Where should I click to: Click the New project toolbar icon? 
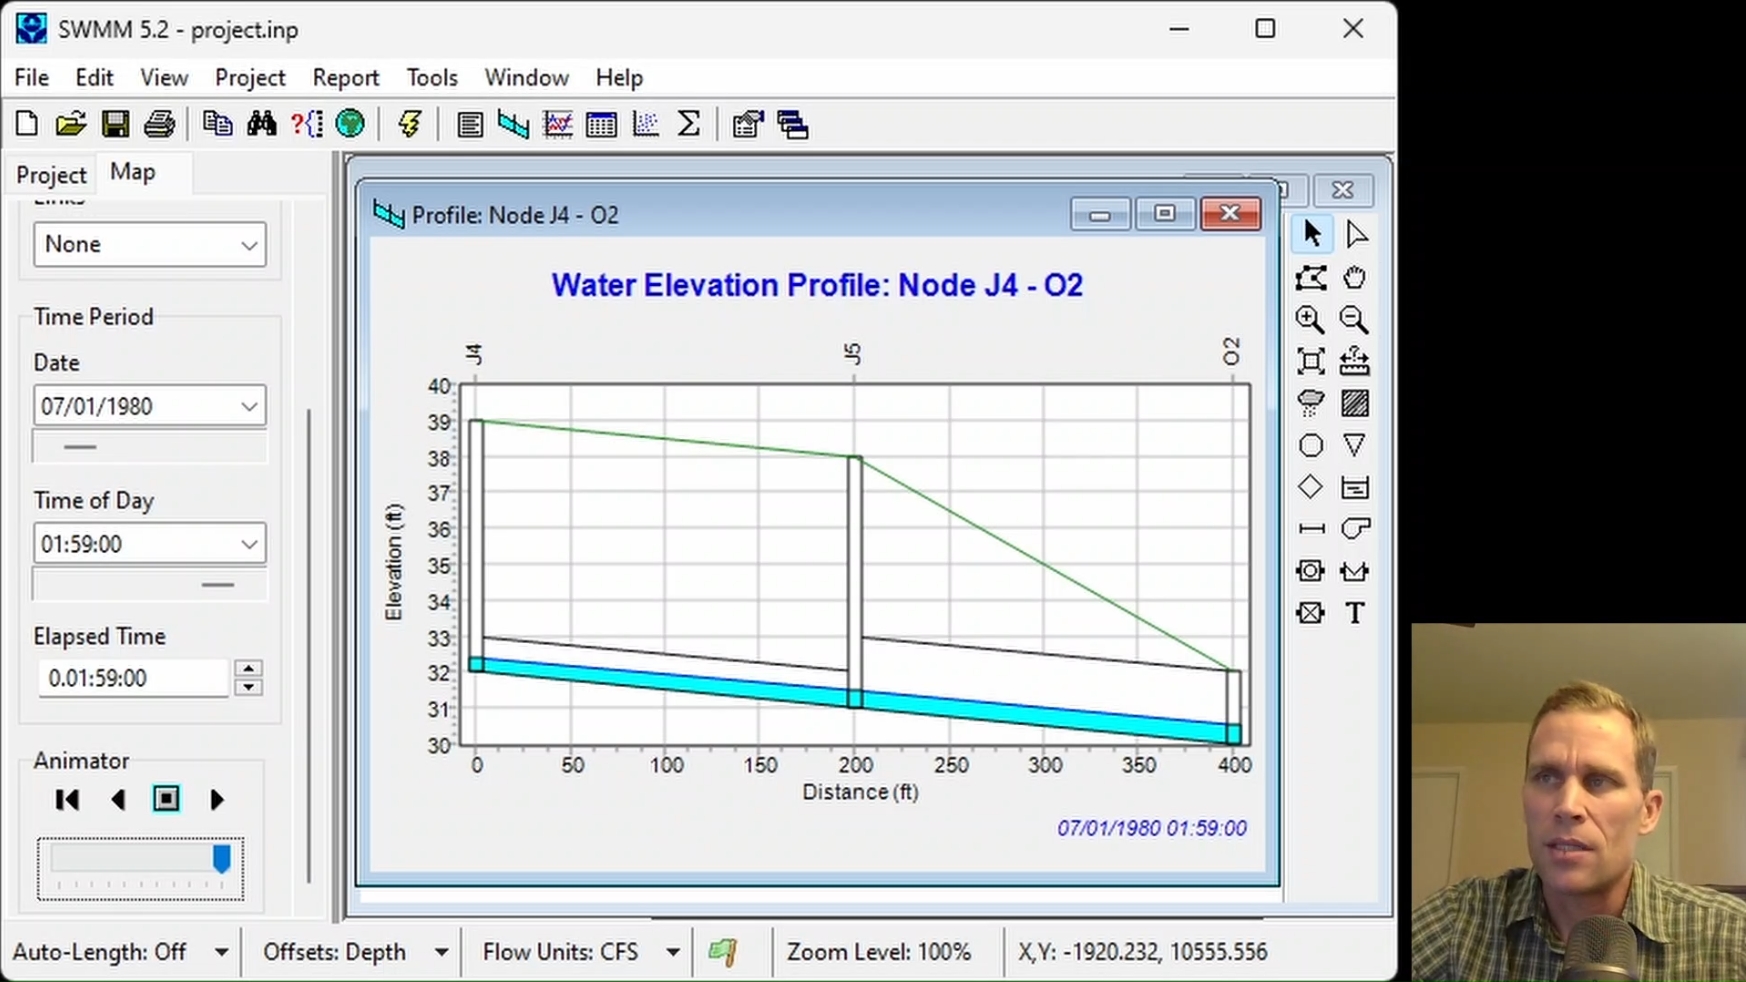pos(27,124)
